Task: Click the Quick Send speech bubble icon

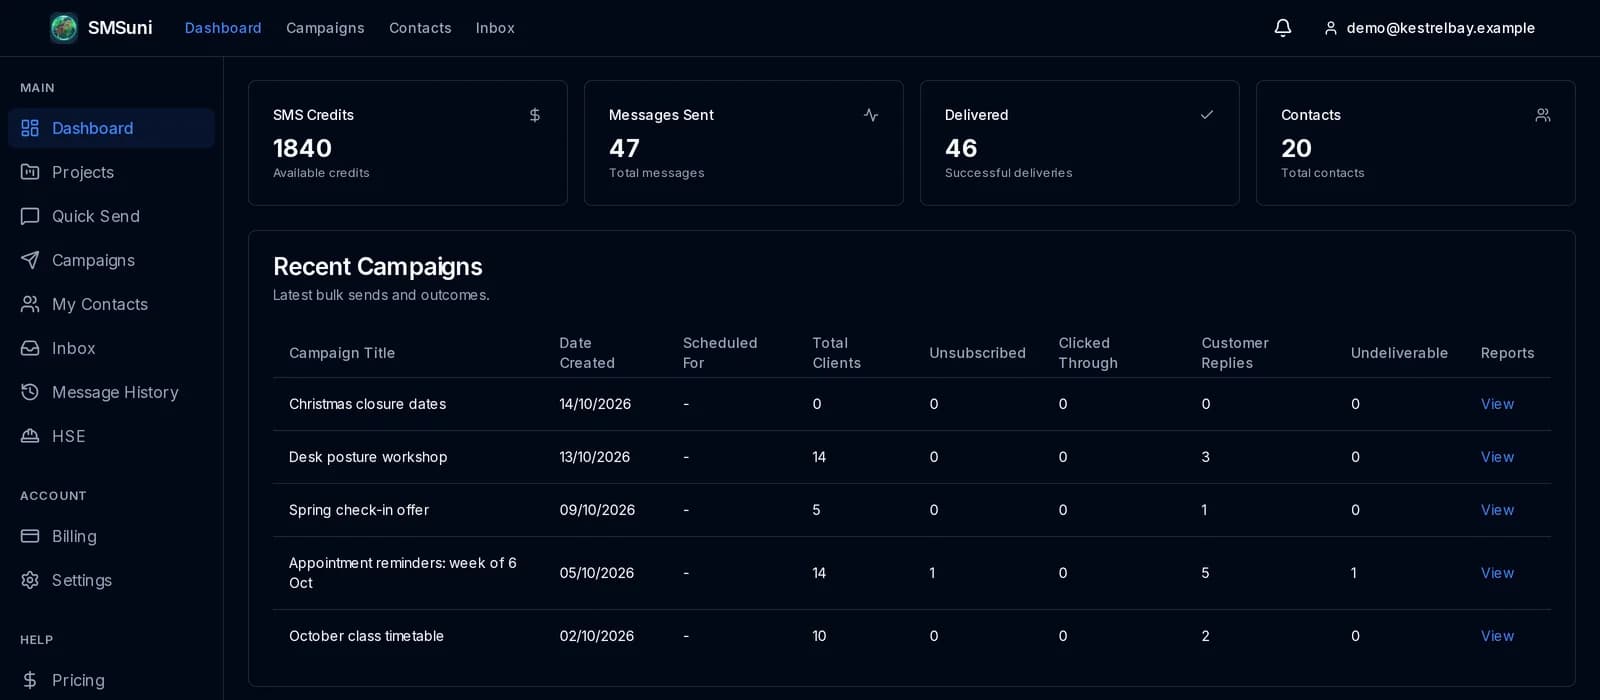Action: coord(30,216)
